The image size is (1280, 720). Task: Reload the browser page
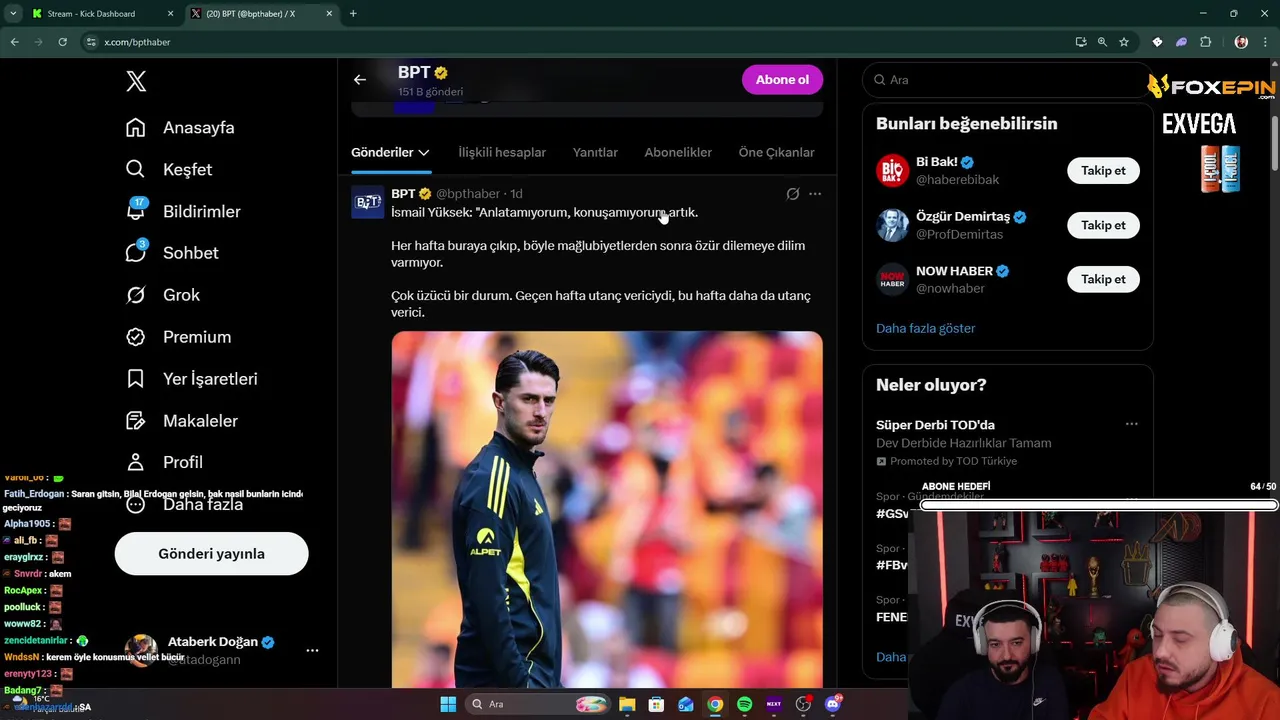coord(62,42)
